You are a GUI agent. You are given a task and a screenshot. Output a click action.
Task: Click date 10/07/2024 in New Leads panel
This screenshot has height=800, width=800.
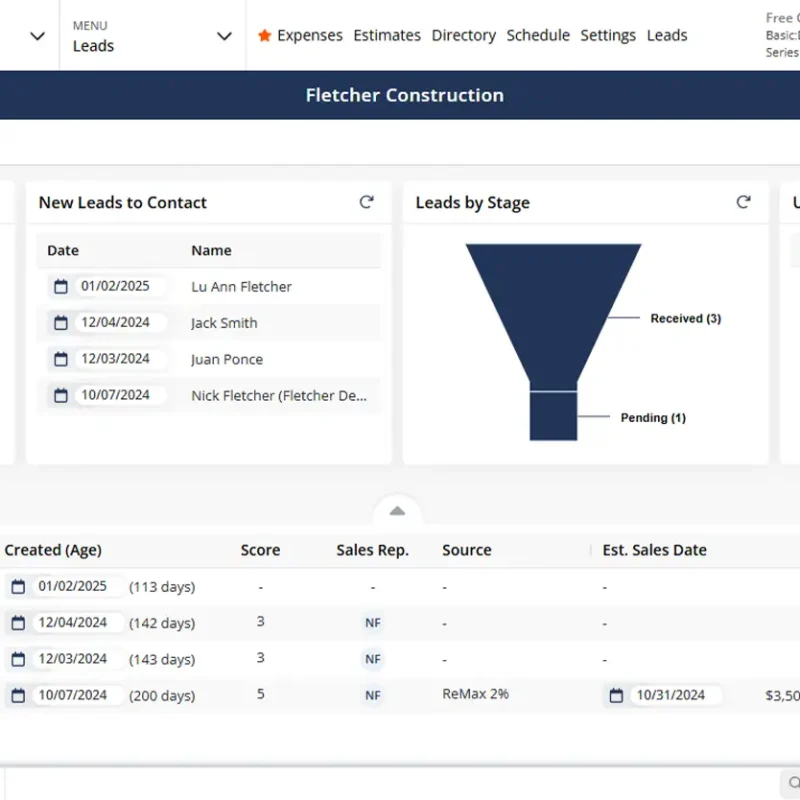pos(115,394)
